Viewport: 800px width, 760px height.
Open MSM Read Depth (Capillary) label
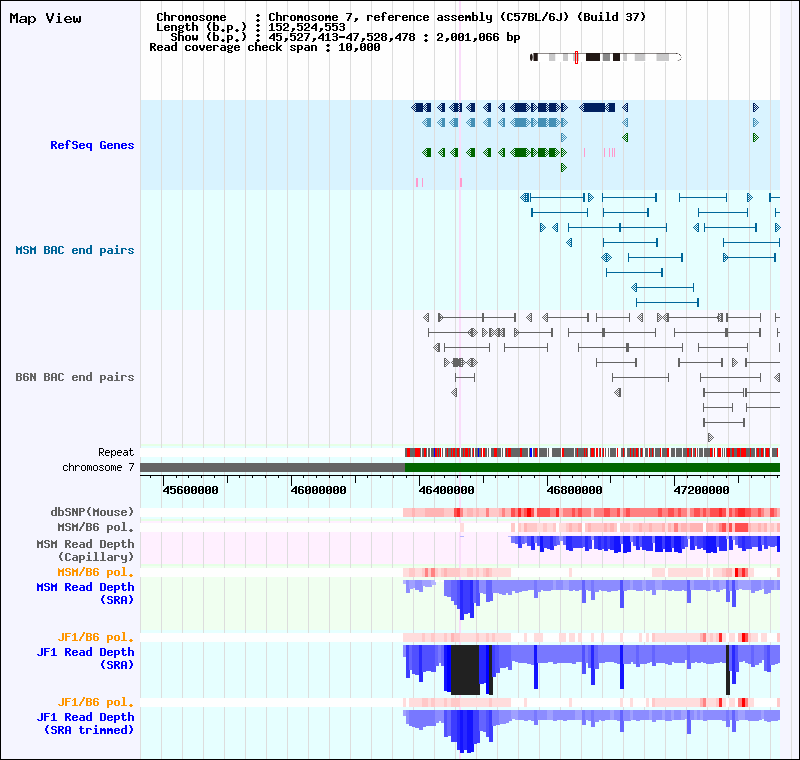point(85,550)
